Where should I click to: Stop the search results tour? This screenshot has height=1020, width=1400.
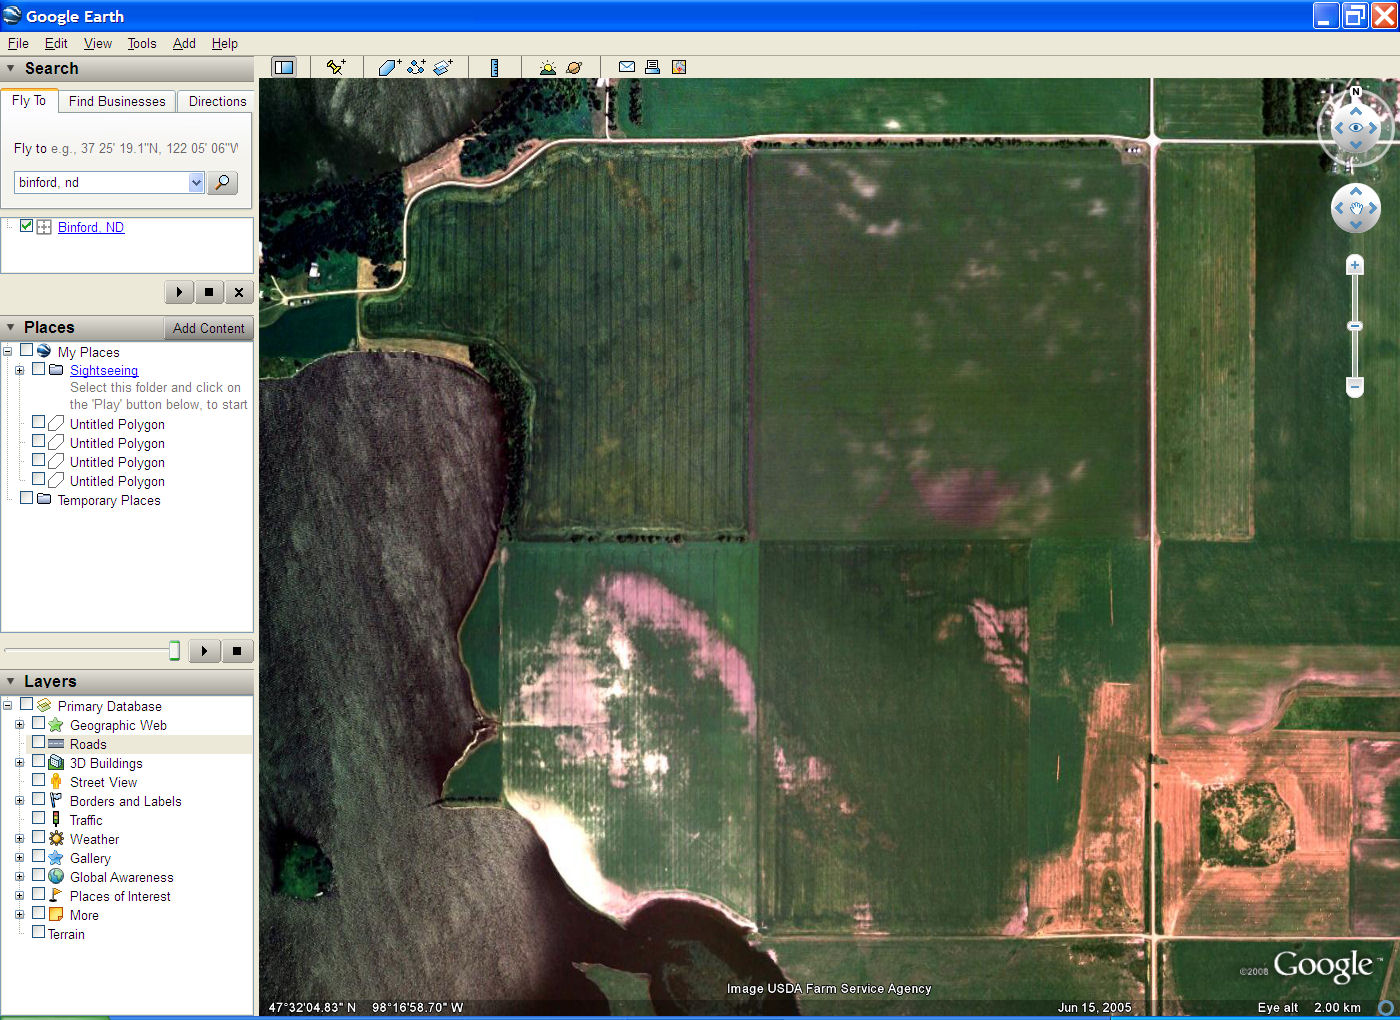point(208,292)
